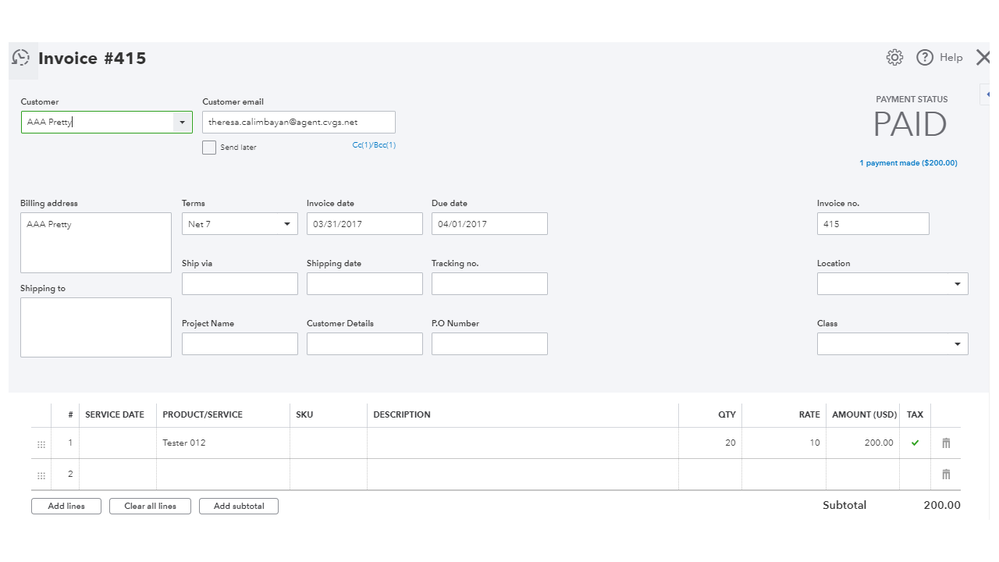Image resolution: width=999 pixels, height=562 pixels.
Task: Click the Invoice date field
Action: [364, 224]
